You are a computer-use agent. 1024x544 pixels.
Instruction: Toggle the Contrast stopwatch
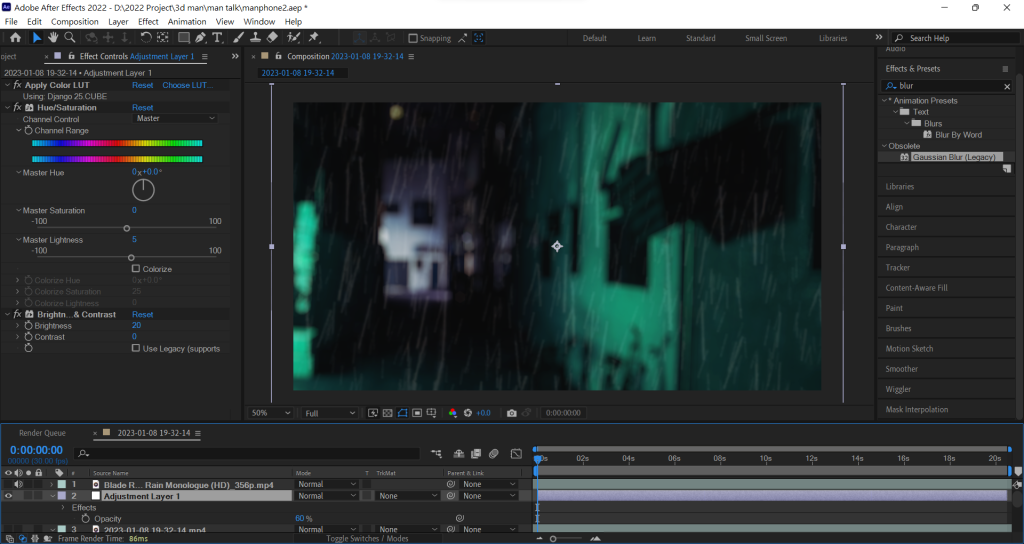tap(28, 337)
